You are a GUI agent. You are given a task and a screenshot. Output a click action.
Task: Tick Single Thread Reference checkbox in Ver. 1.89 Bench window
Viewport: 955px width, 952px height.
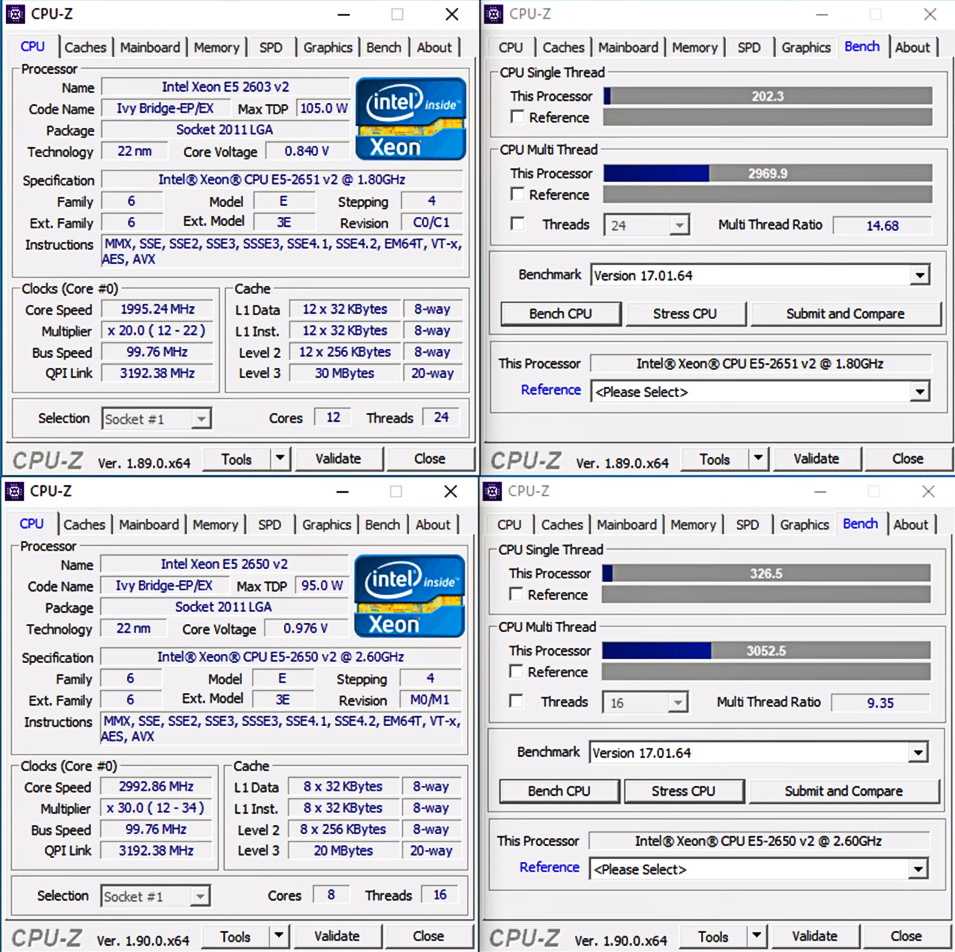pyautogui.click(x=517, y=116)
